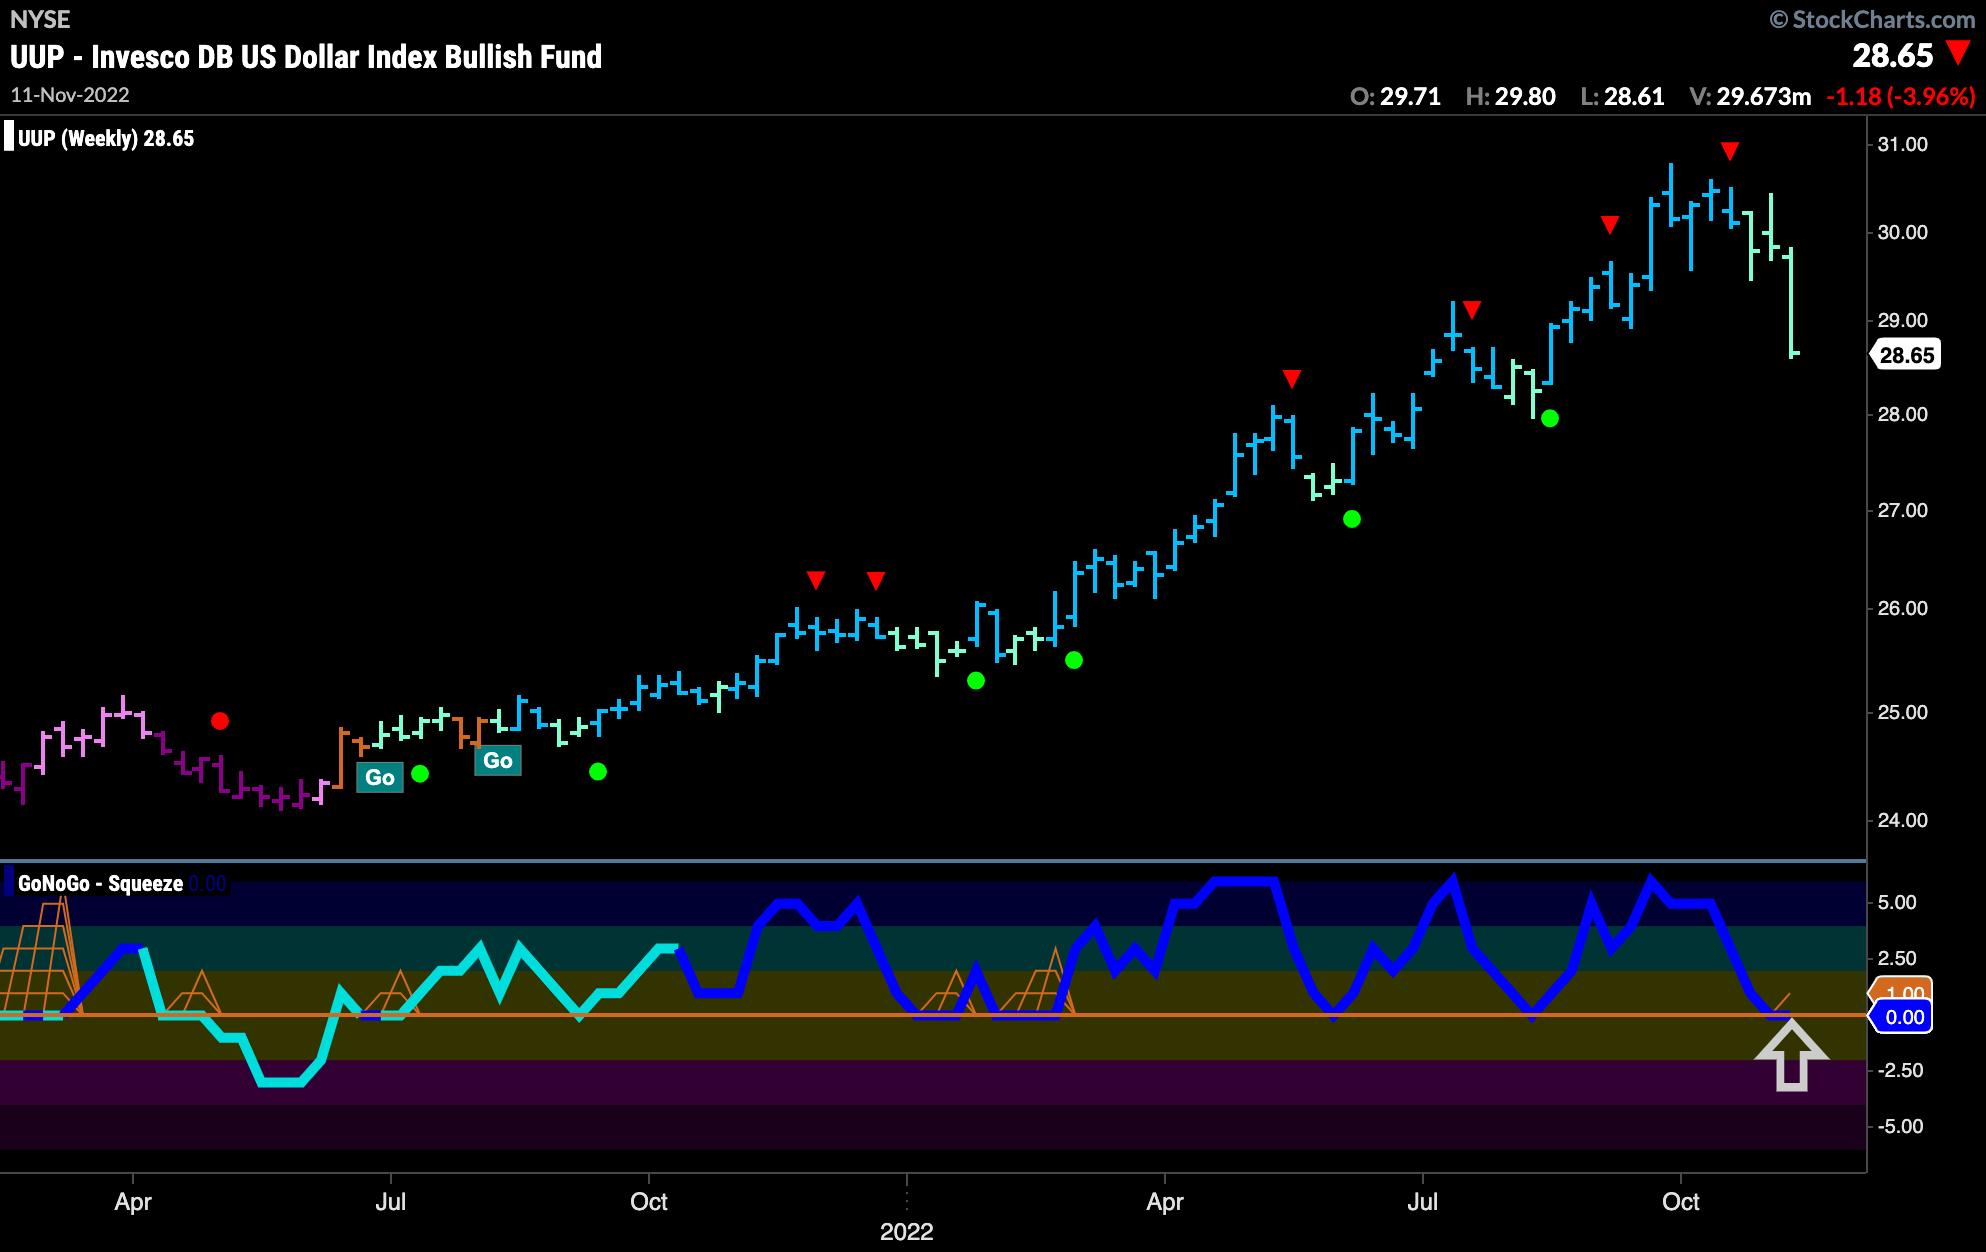Screen dimensions: 1986x1252
Task: Click the Oct label before the 2022 marker
Action: [649, 1202]
